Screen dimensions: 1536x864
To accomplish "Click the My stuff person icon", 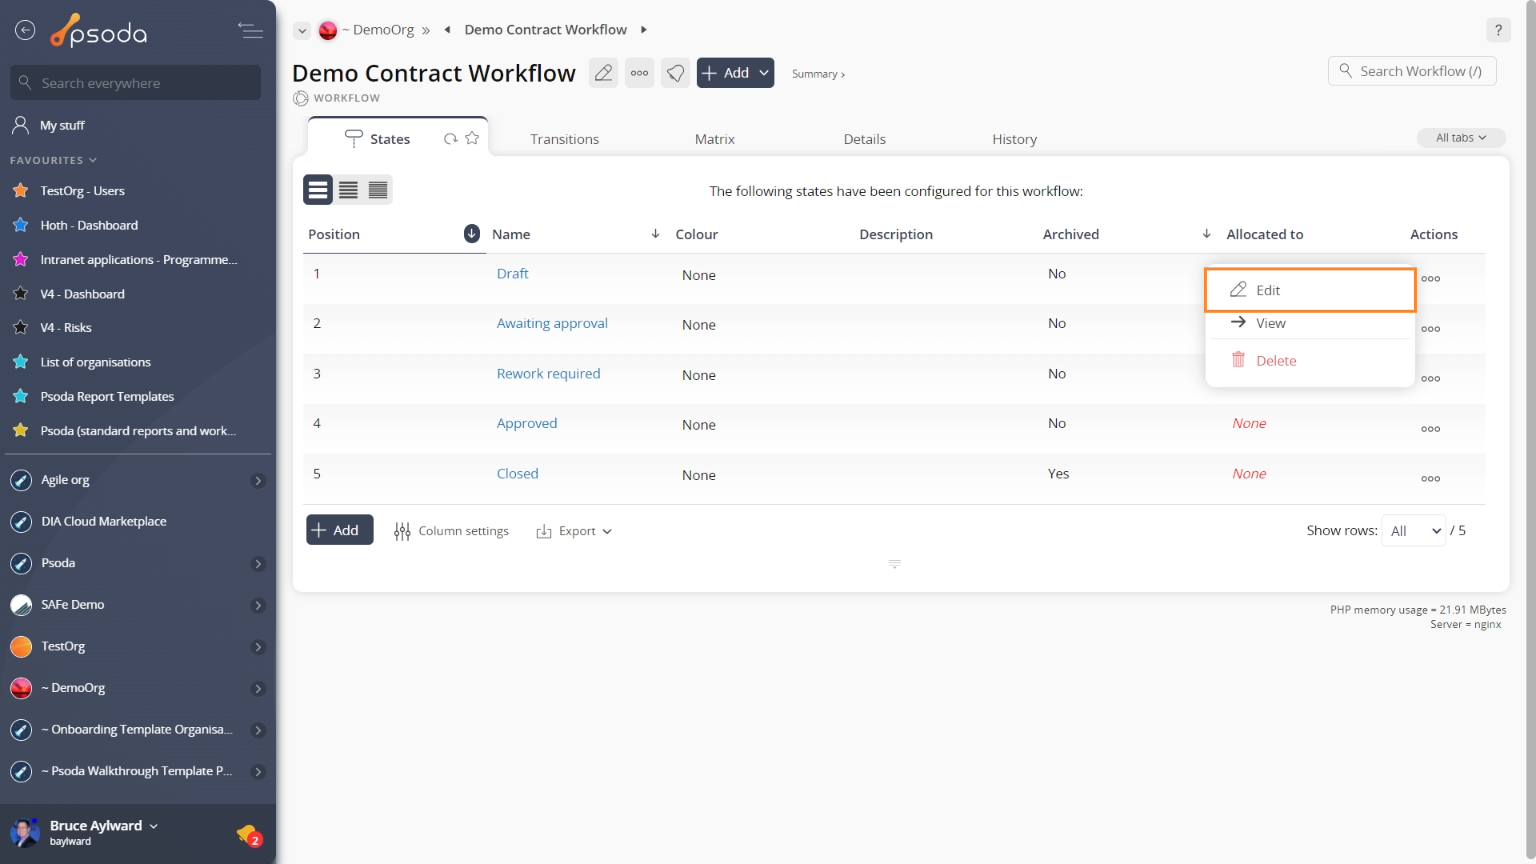I will [20, 125].
